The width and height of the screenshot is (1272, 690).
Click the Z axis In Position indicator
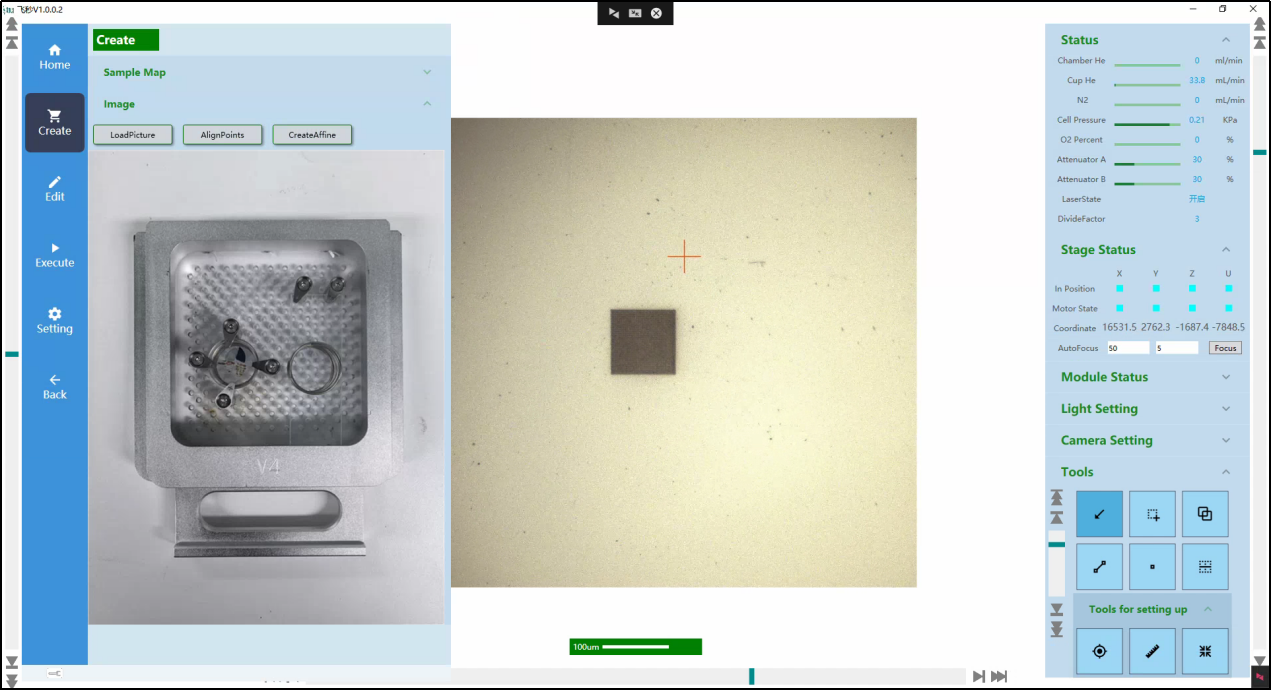click(1192, 289)
